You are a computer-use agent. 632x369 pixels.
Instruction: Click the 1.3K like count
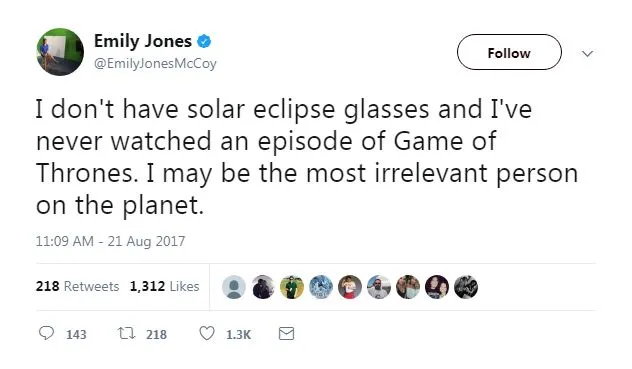click(x=238, y=334)
